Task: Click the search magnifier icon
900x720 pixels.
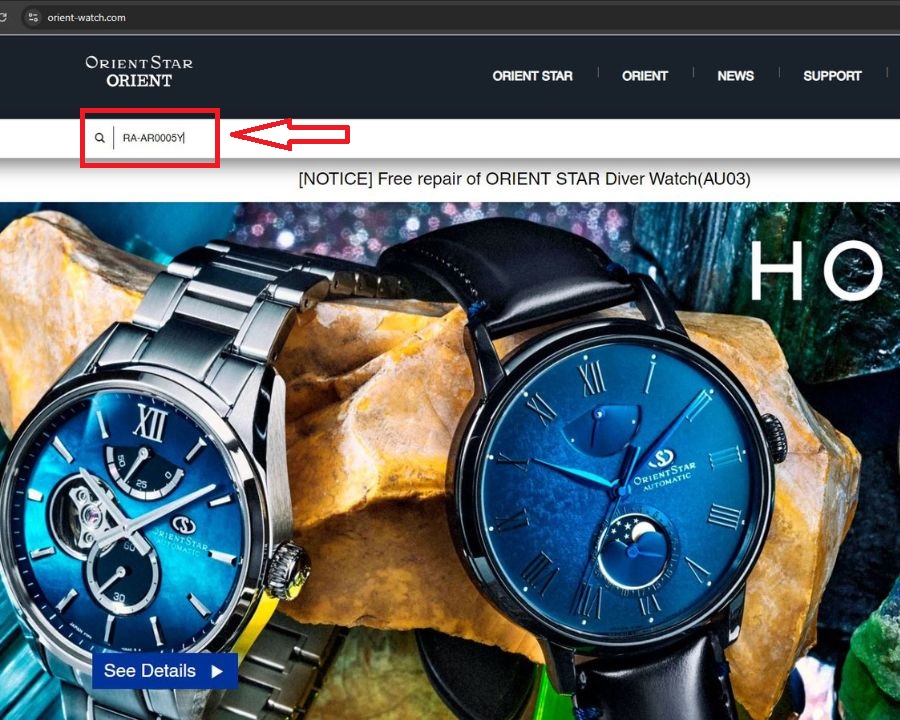Action: click(x=100, y=138)
